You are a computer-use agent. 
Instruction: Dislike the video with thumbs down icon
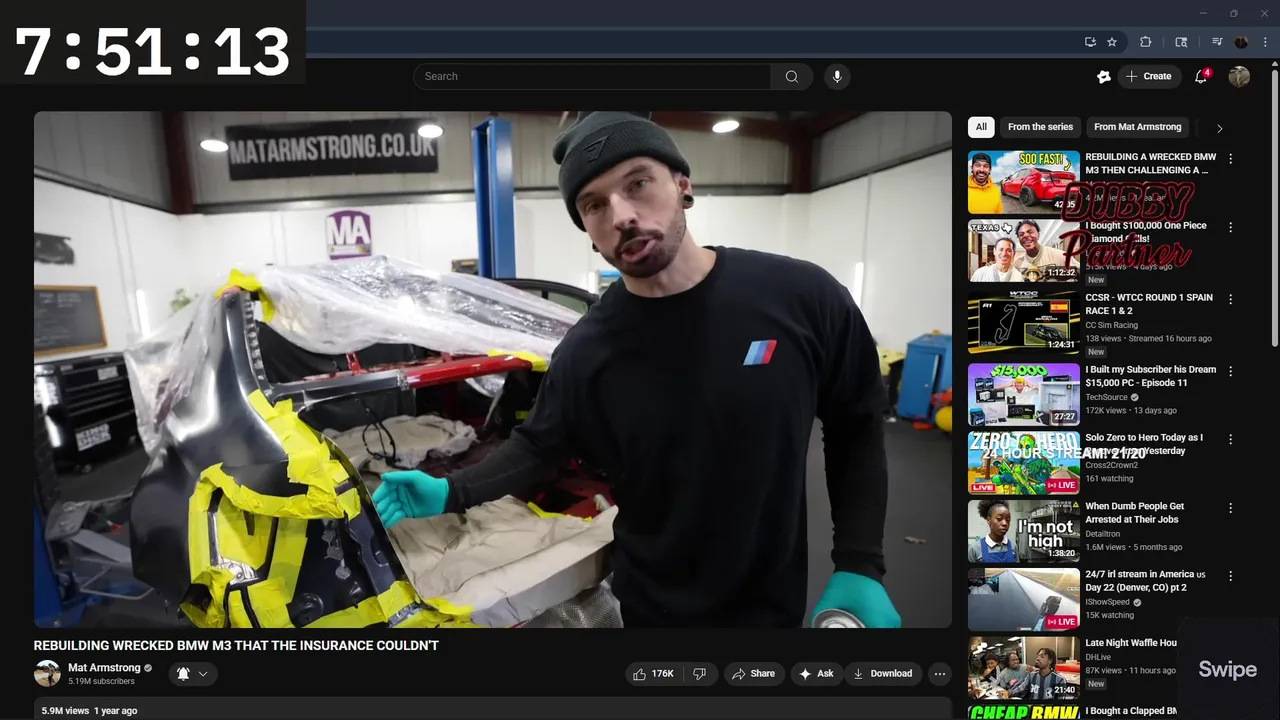coord(700,674)
